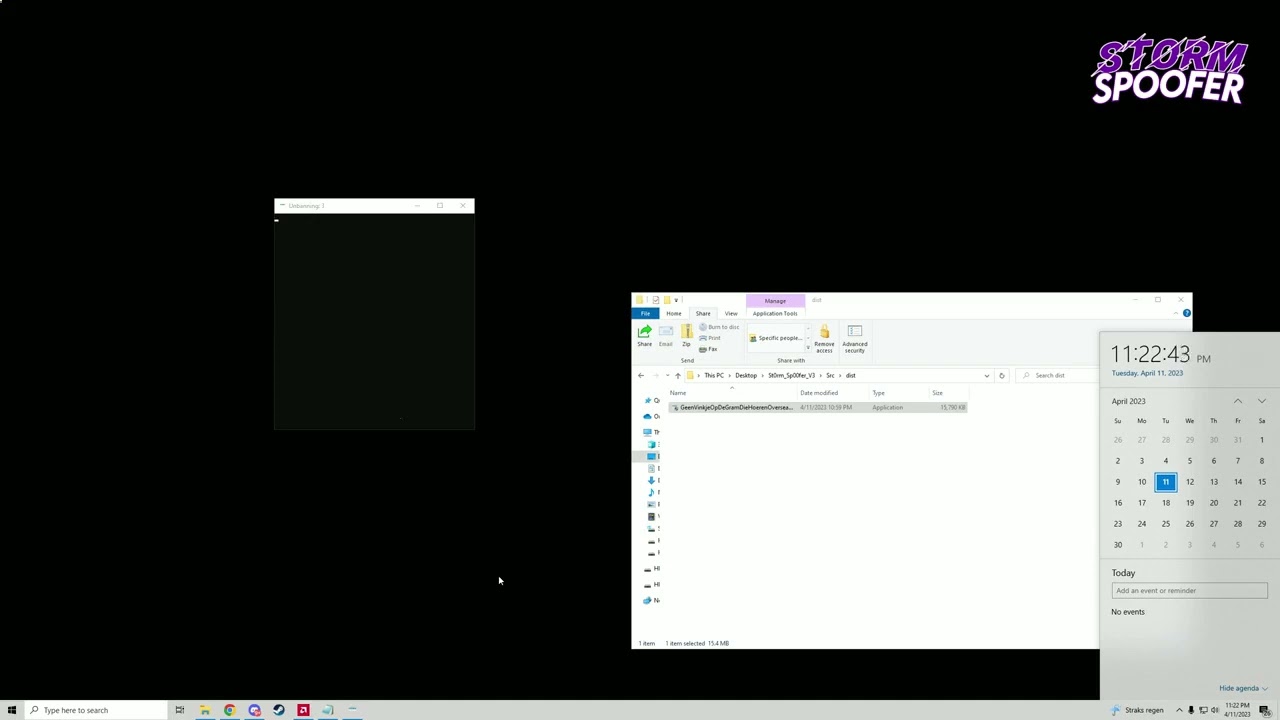Select GeenVinkjeOpDeGram application file

(818, 407)
